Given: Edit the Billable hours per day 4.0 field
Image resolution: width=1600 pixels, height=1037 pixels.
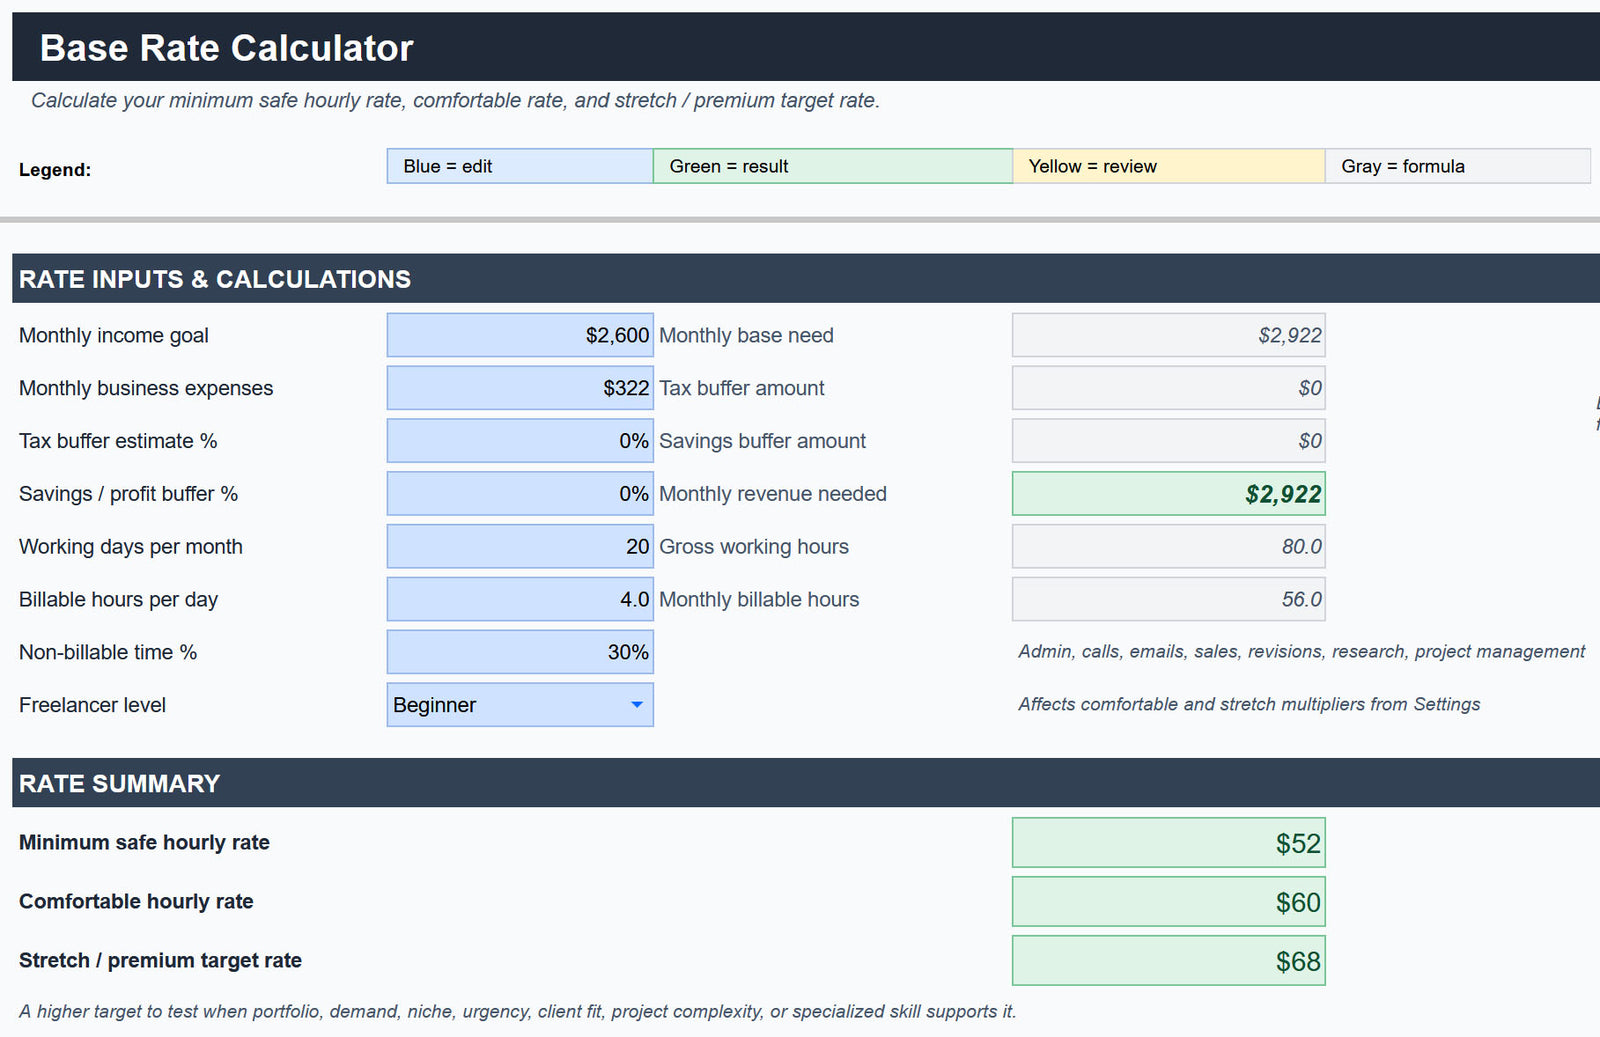Looking at the screenshot, I should point(520,600).
